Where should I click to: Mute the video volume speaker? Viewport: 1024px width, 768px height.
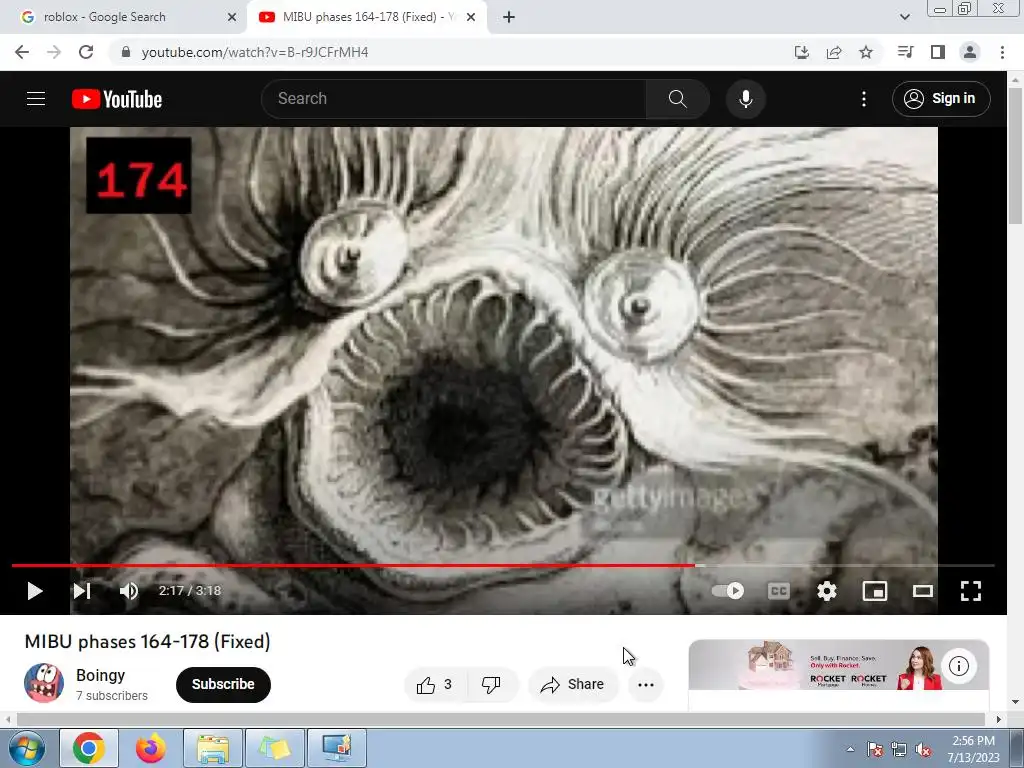(129, 591)
